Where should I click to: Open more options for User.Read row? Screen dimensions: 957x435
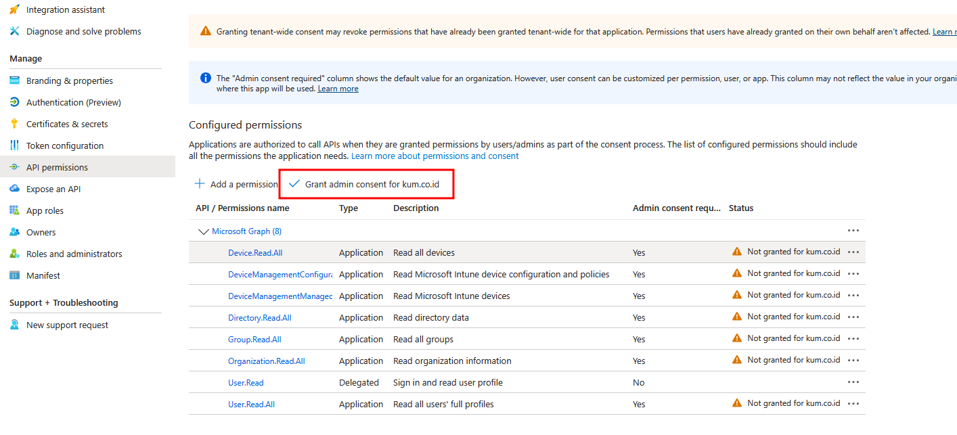(x=853, y=382)
